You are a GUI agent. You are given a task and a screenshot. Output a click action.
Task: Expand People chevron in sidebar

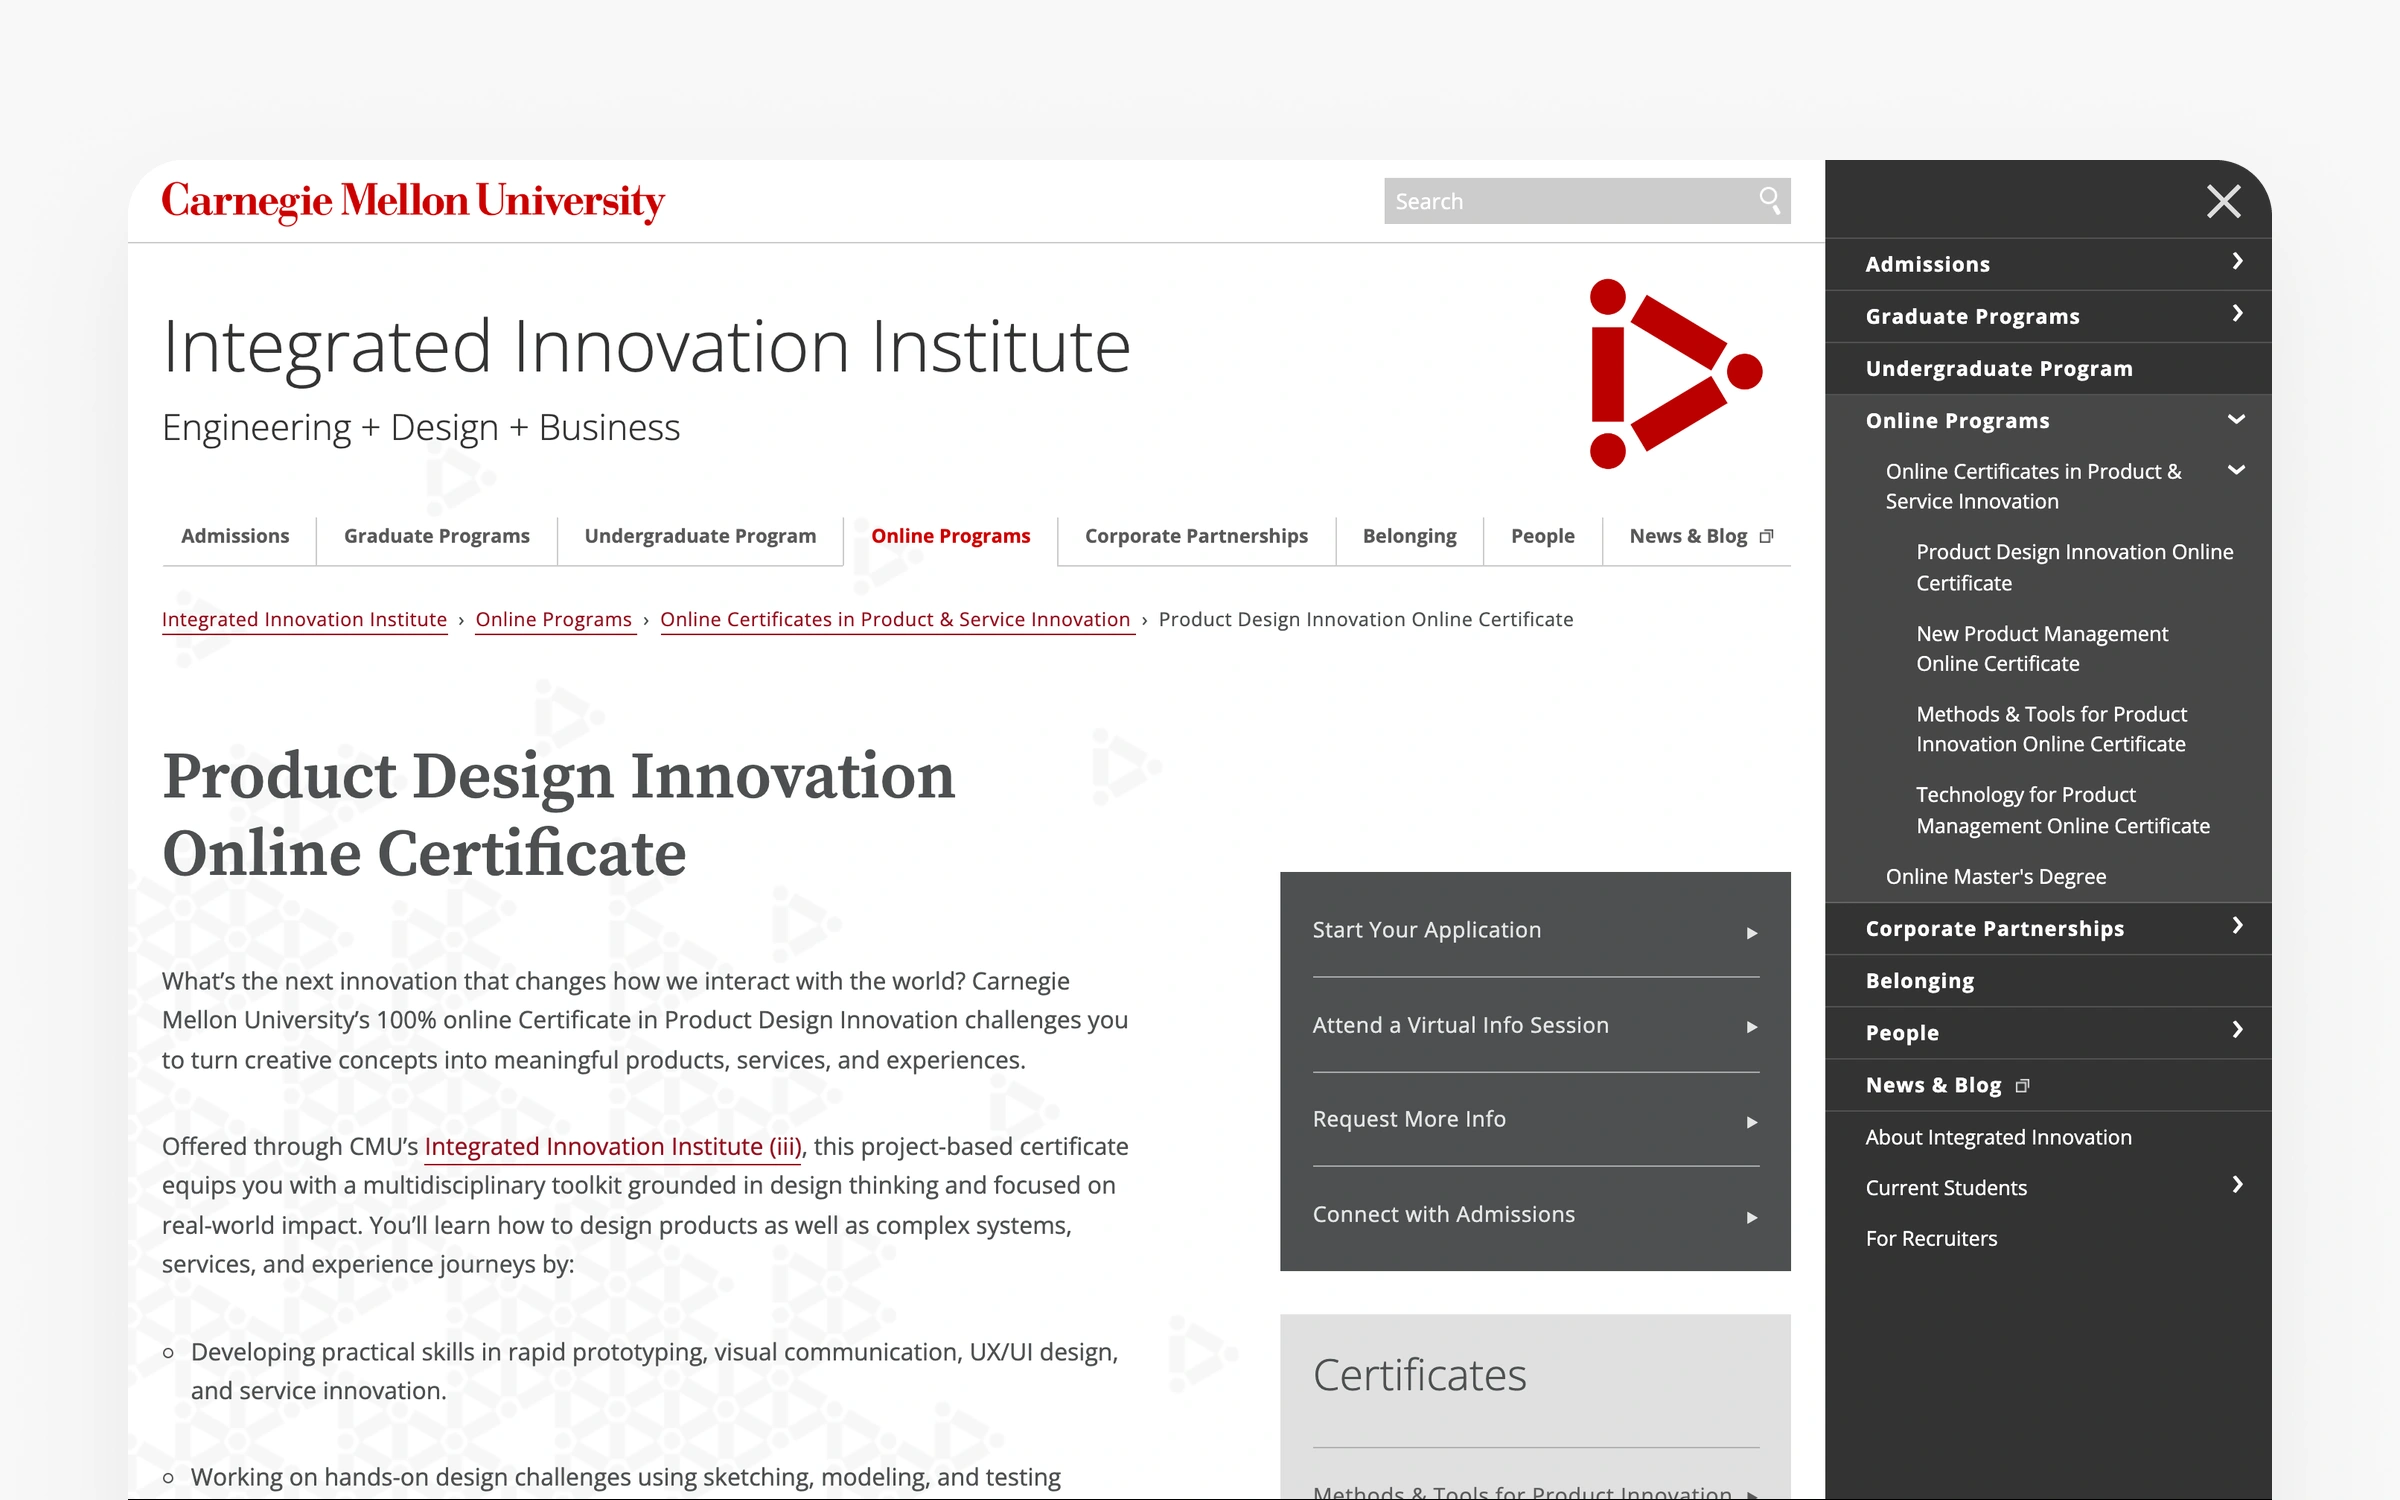2237,1030
